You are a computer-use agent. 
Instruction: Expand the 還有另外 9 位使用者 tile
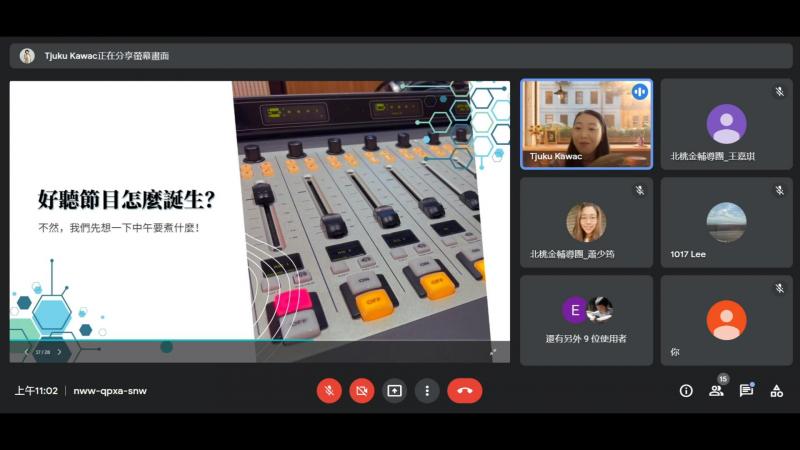[x=586, y=320]
